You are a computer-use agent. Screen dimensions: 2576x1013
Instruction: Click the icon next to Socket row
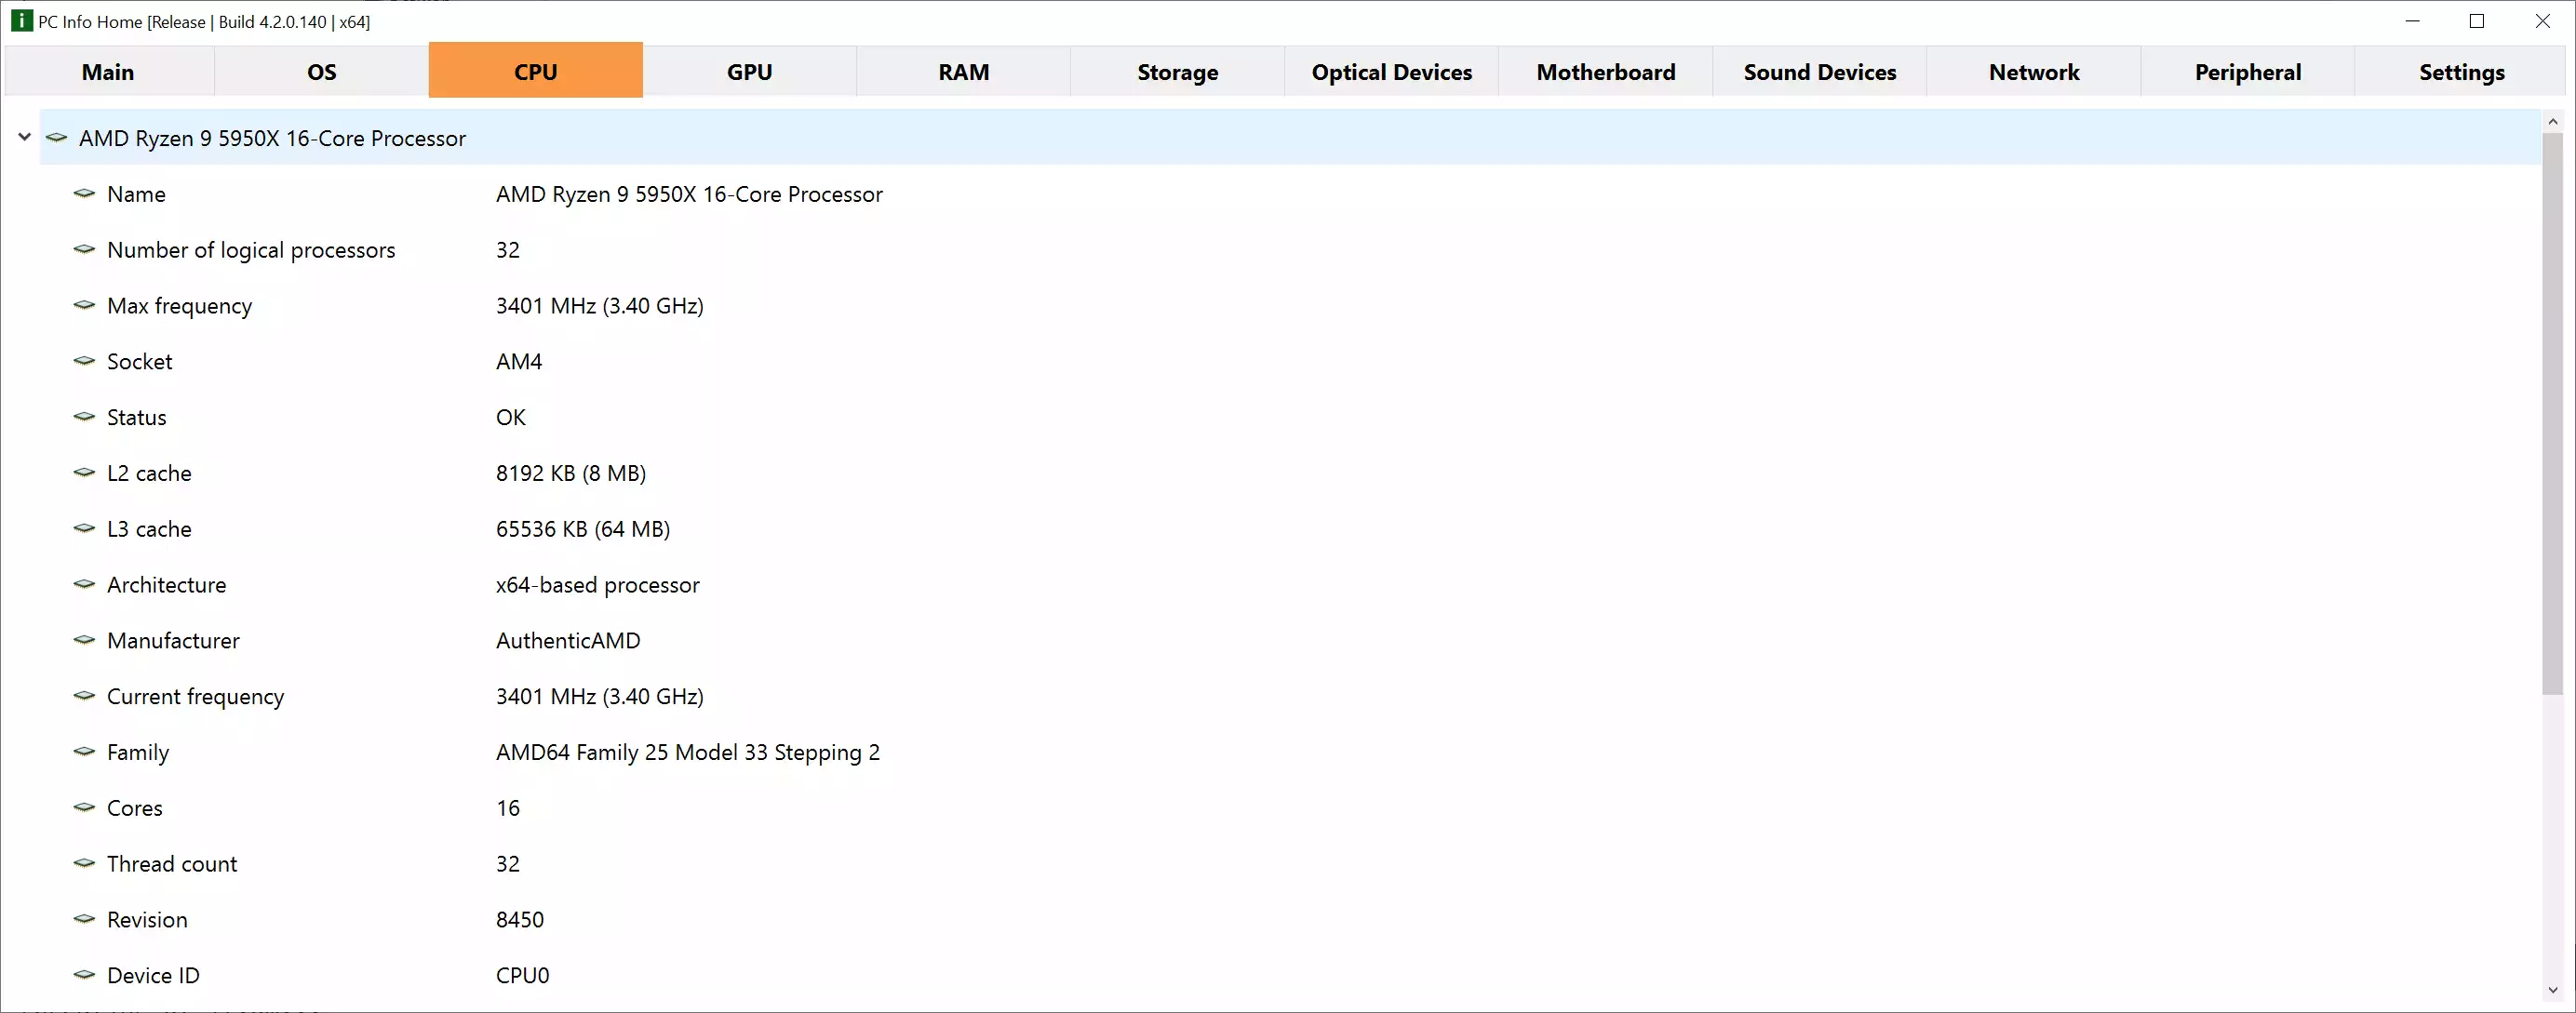[84, 361]
